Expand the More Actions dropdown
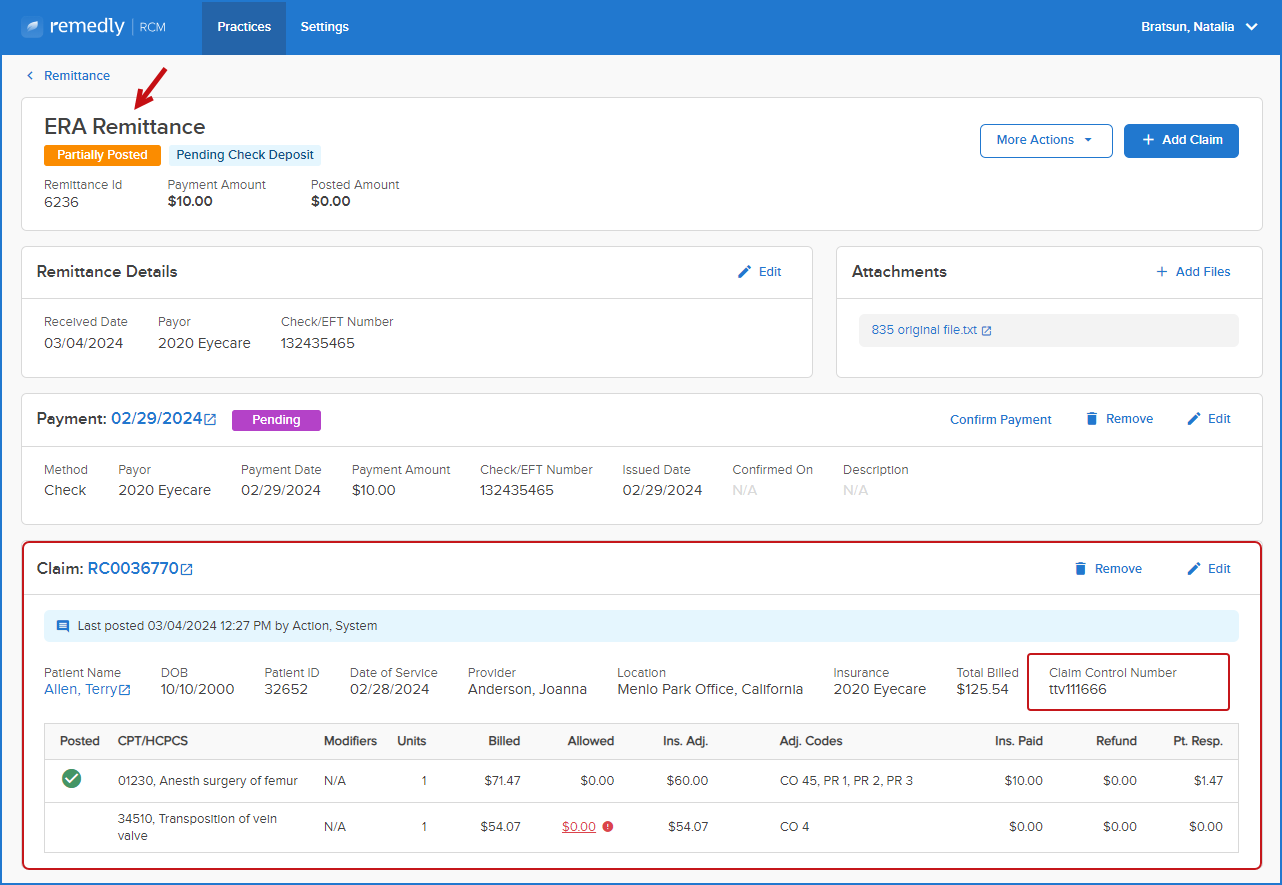The width and height of the screenshot is (1282, 885). point(1046,141)
